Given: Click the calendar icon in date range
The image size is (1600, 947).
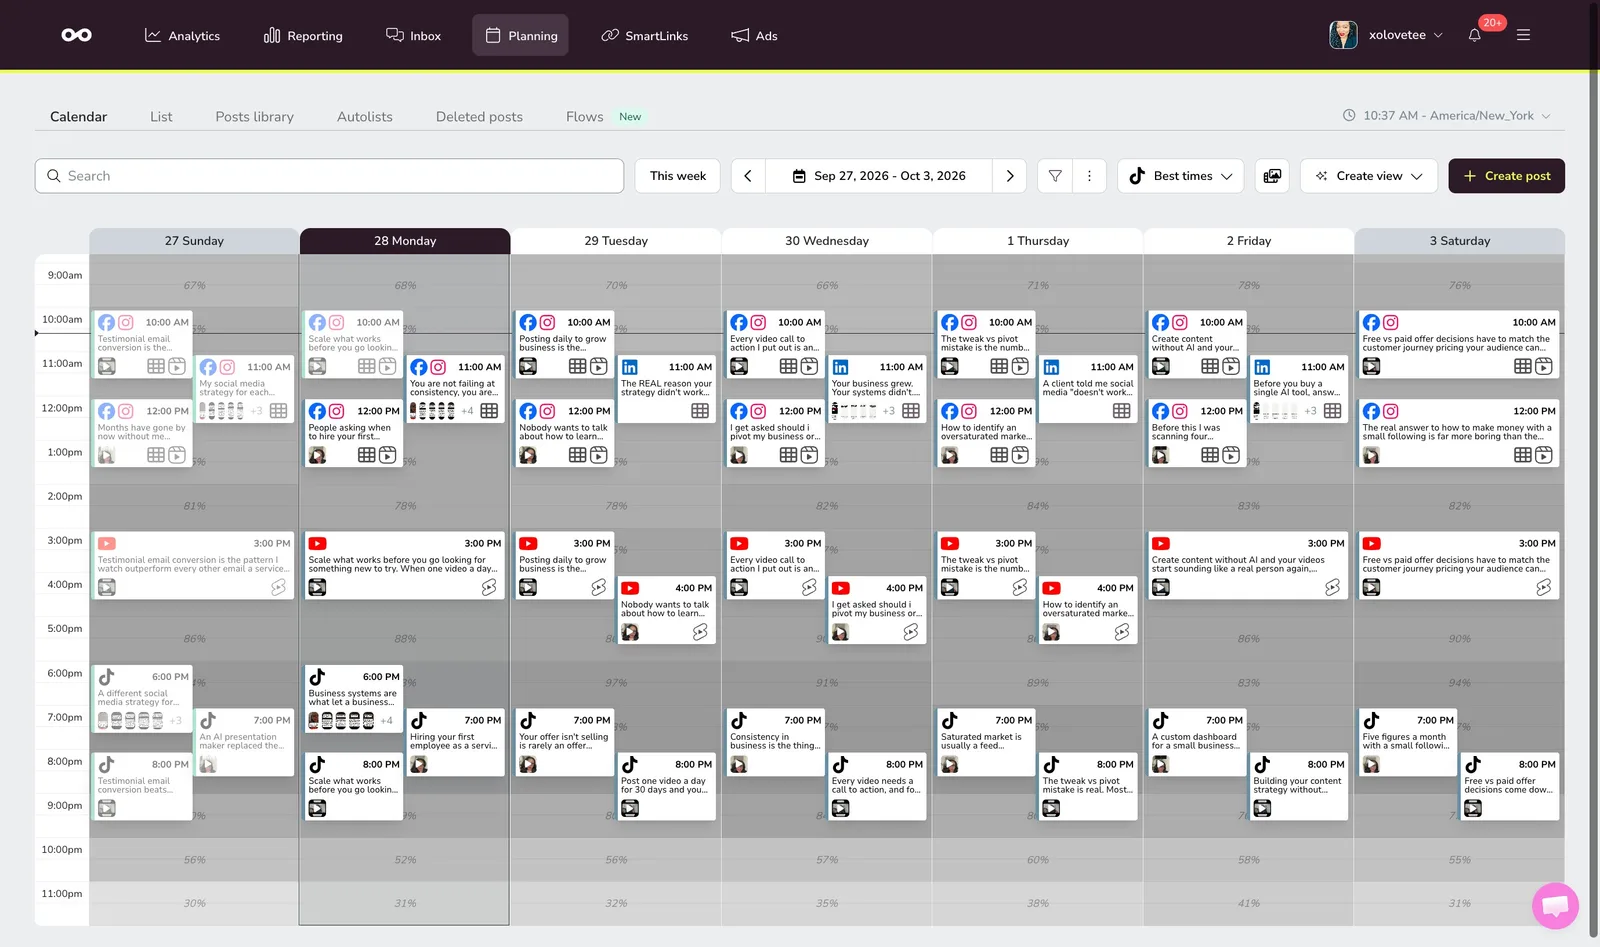Looking at the screenshot, I should (x=799, y=176).
